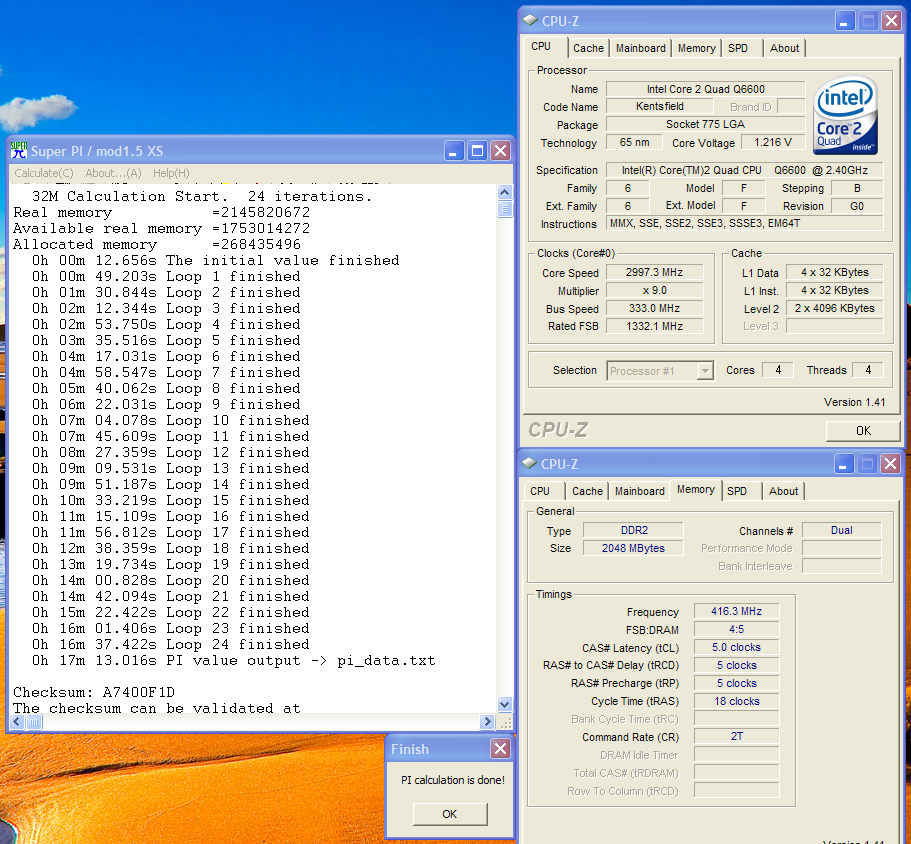Click the Super PI app icon in title bar

[19, 150]
